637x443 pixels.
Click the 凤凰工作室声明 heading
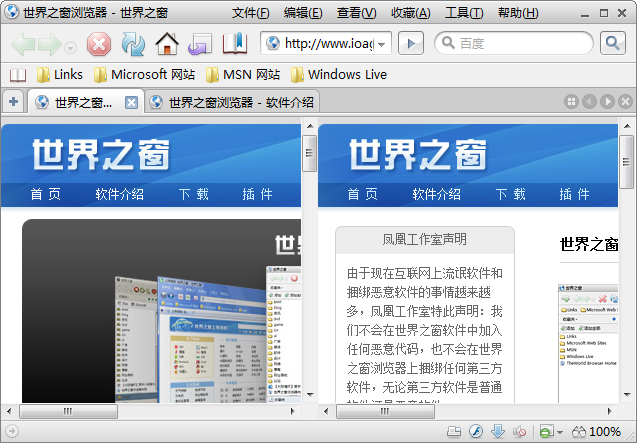coord(425,239)
